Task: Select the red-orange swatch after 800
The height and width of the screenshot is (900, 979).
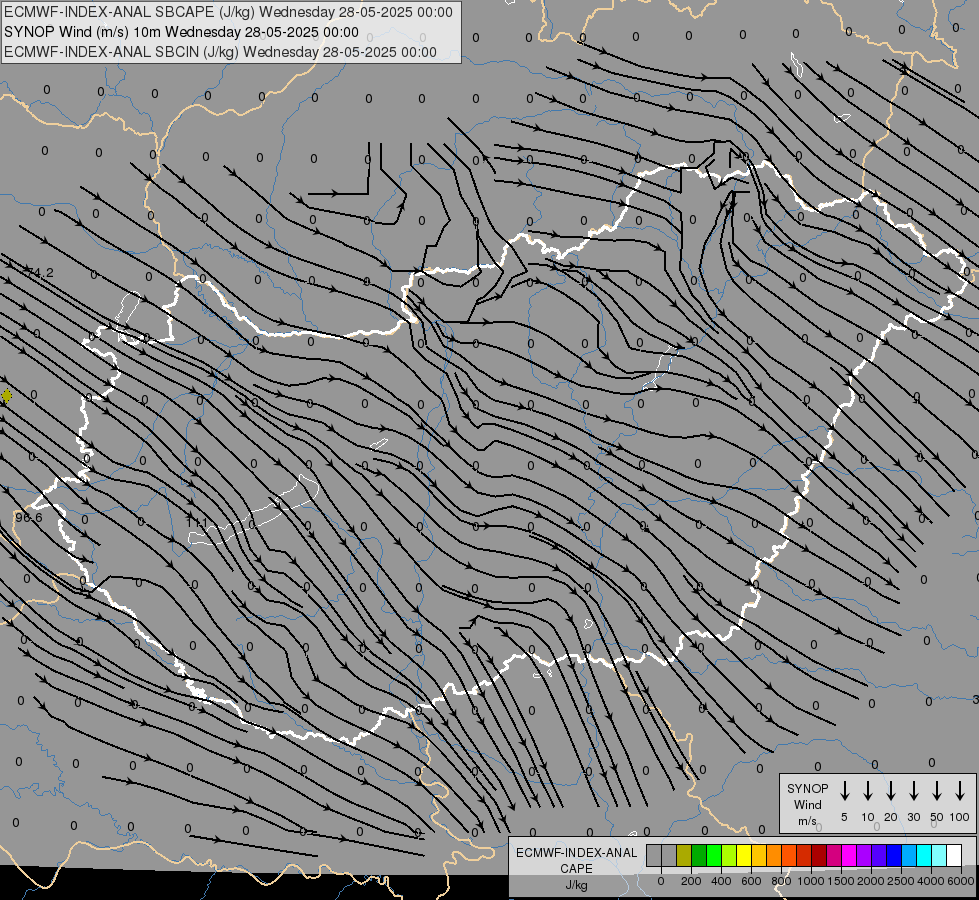Action: point(789,855)
